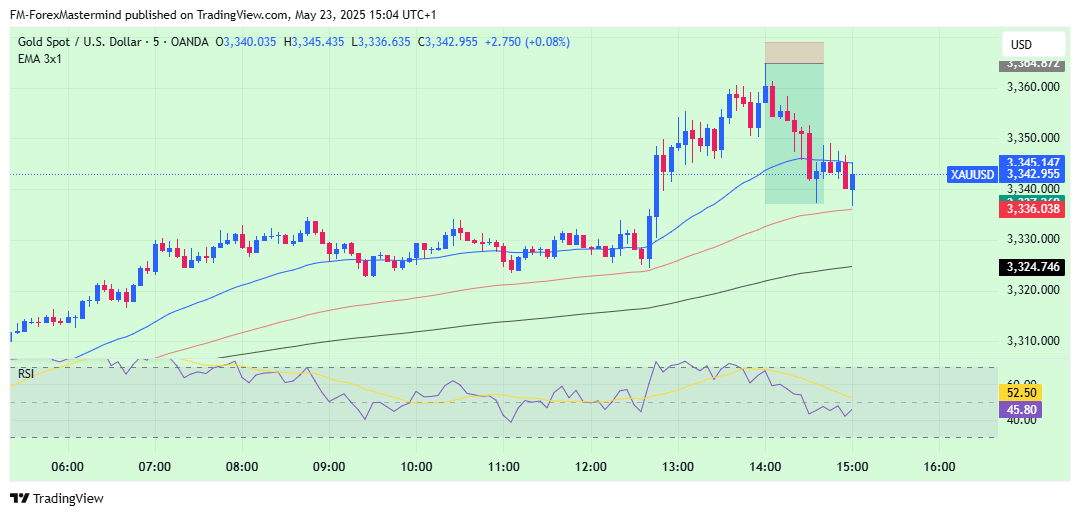Click the 3,330.000 price axis label
This screenshot has width=1080, height=516.
1032,239
